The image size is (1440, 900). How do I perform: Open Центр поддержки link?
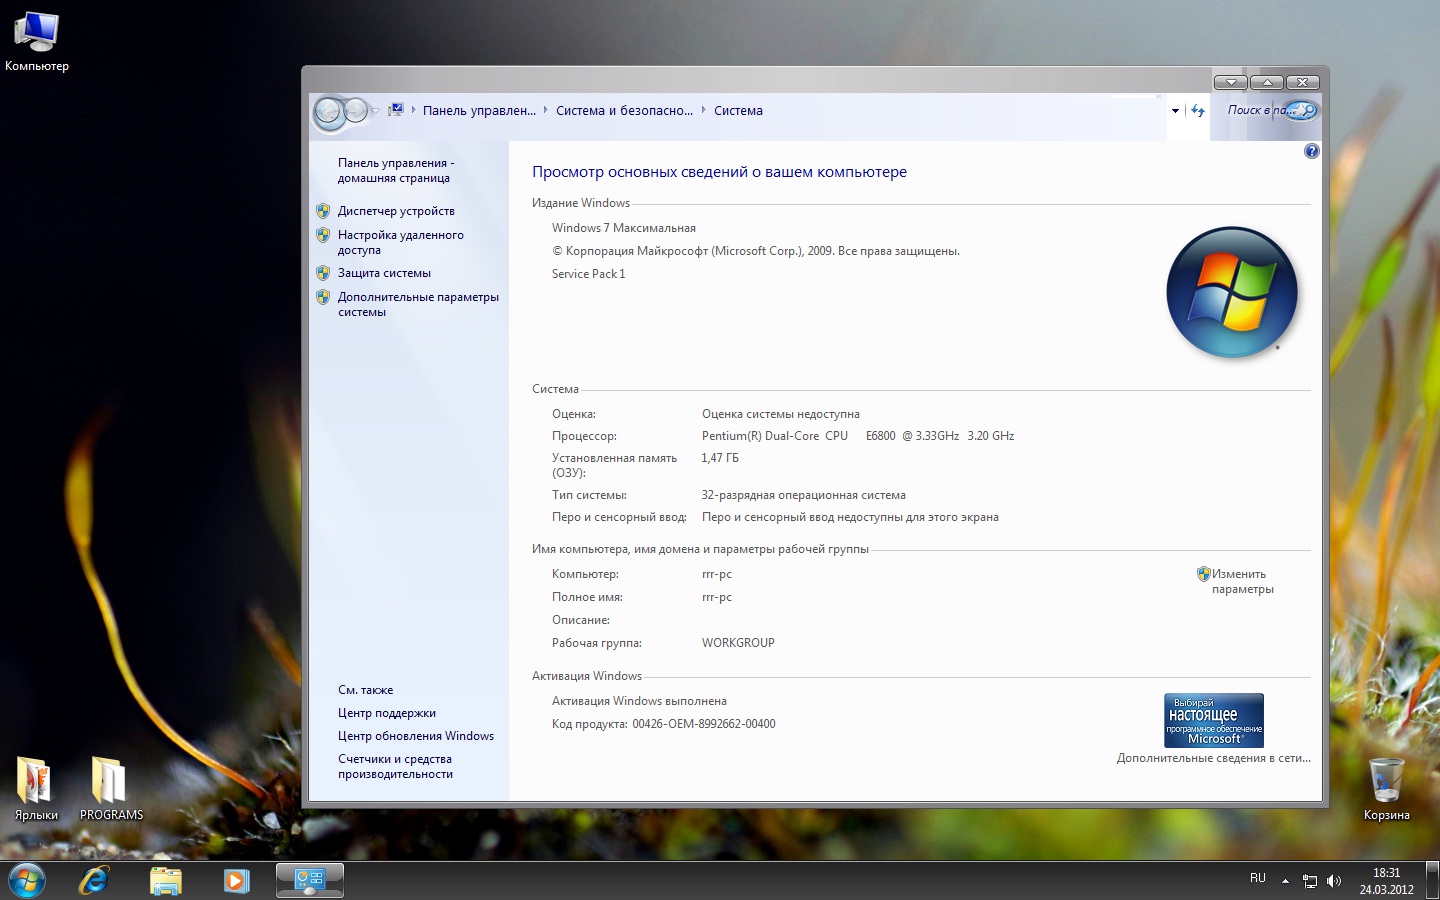click(x=387, y=713)
